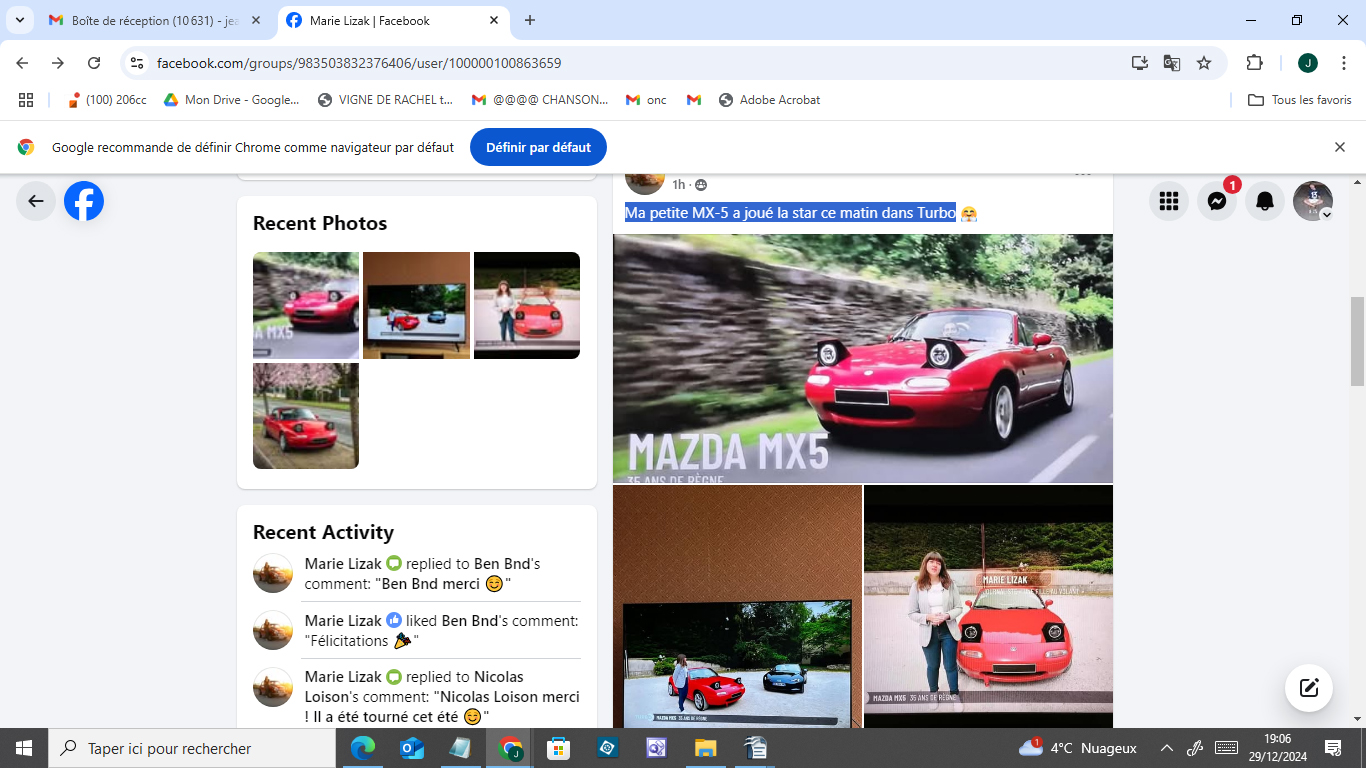This screenshot has height=768, width=1366.
Task: Open File Explorer from the taskbar
Action: coord(706,748)
